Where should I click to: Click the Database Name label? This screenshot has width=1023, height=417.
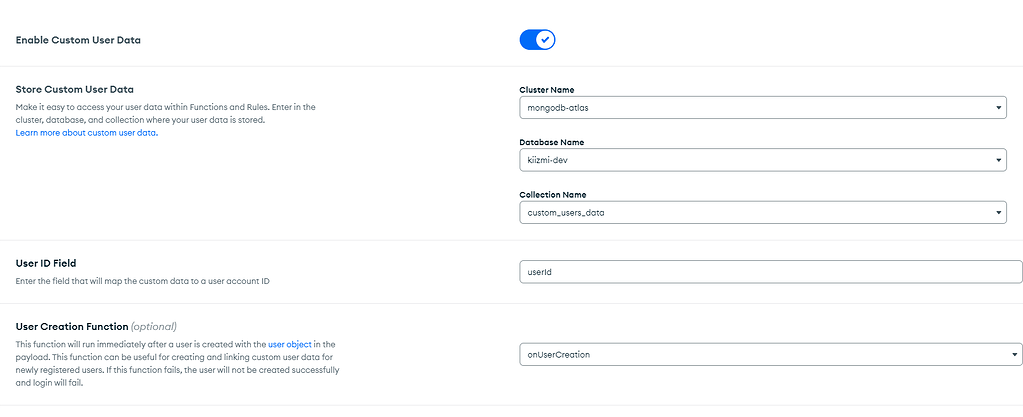tap(552, 142)
